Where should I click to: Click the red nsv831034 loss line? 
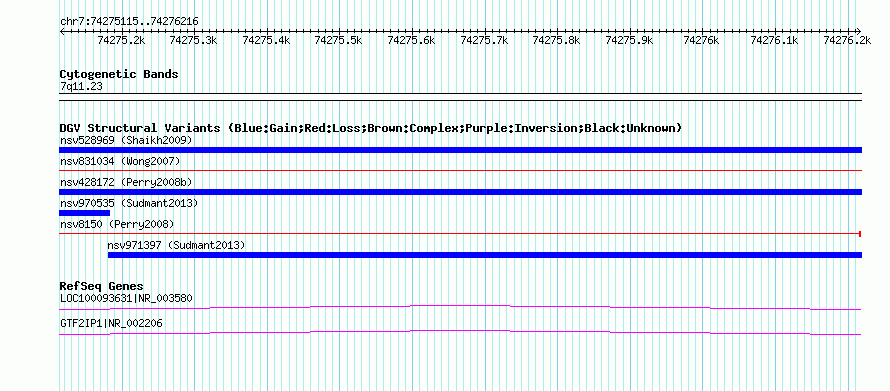point(460,170)
